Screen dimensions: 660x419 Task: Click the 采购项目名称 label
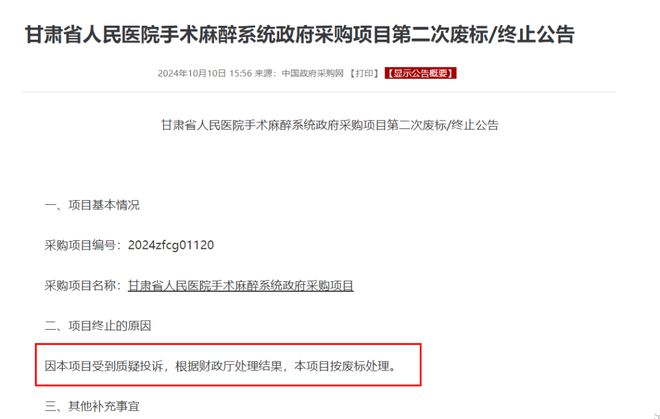(x=80, y=286)
